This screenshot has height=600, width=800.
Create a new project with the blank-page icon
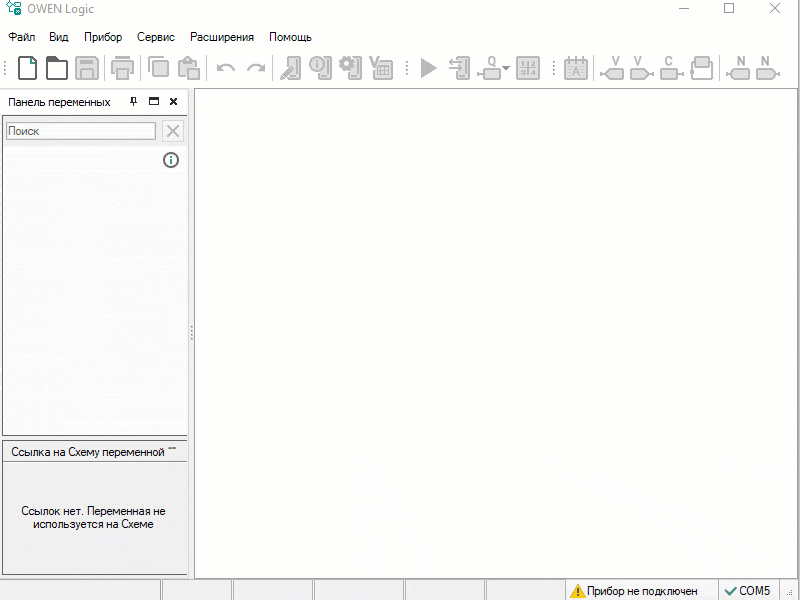[28, 68]
